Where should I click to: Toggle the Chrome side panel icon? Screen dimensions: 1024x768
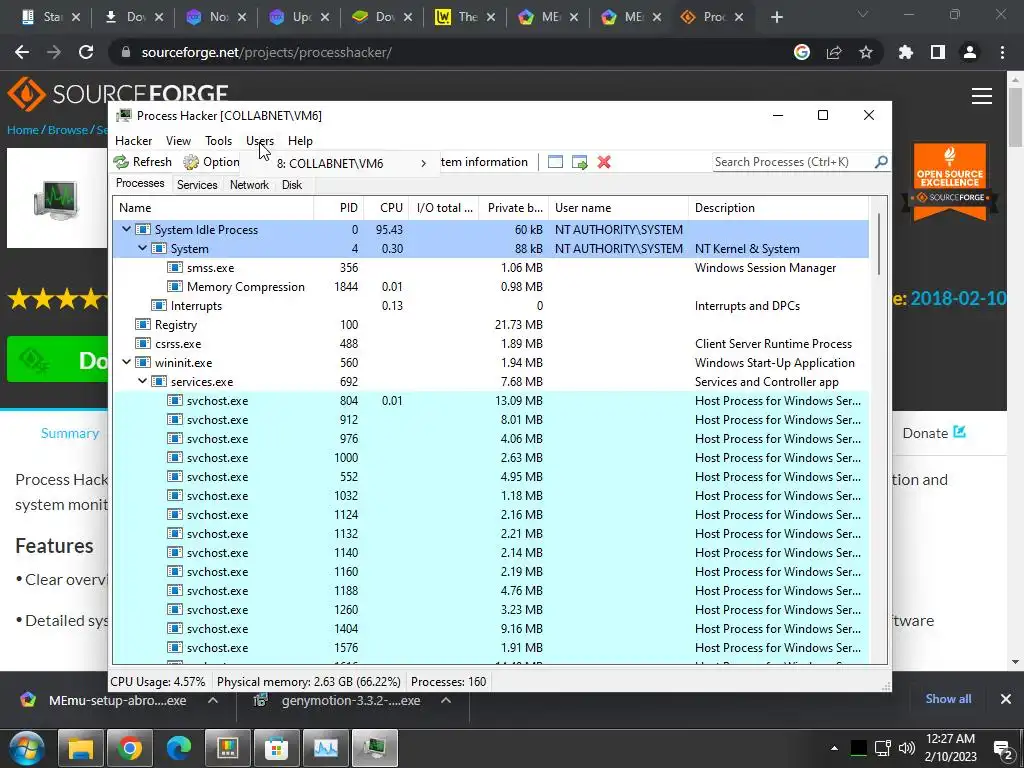click(x=938, y=52)
